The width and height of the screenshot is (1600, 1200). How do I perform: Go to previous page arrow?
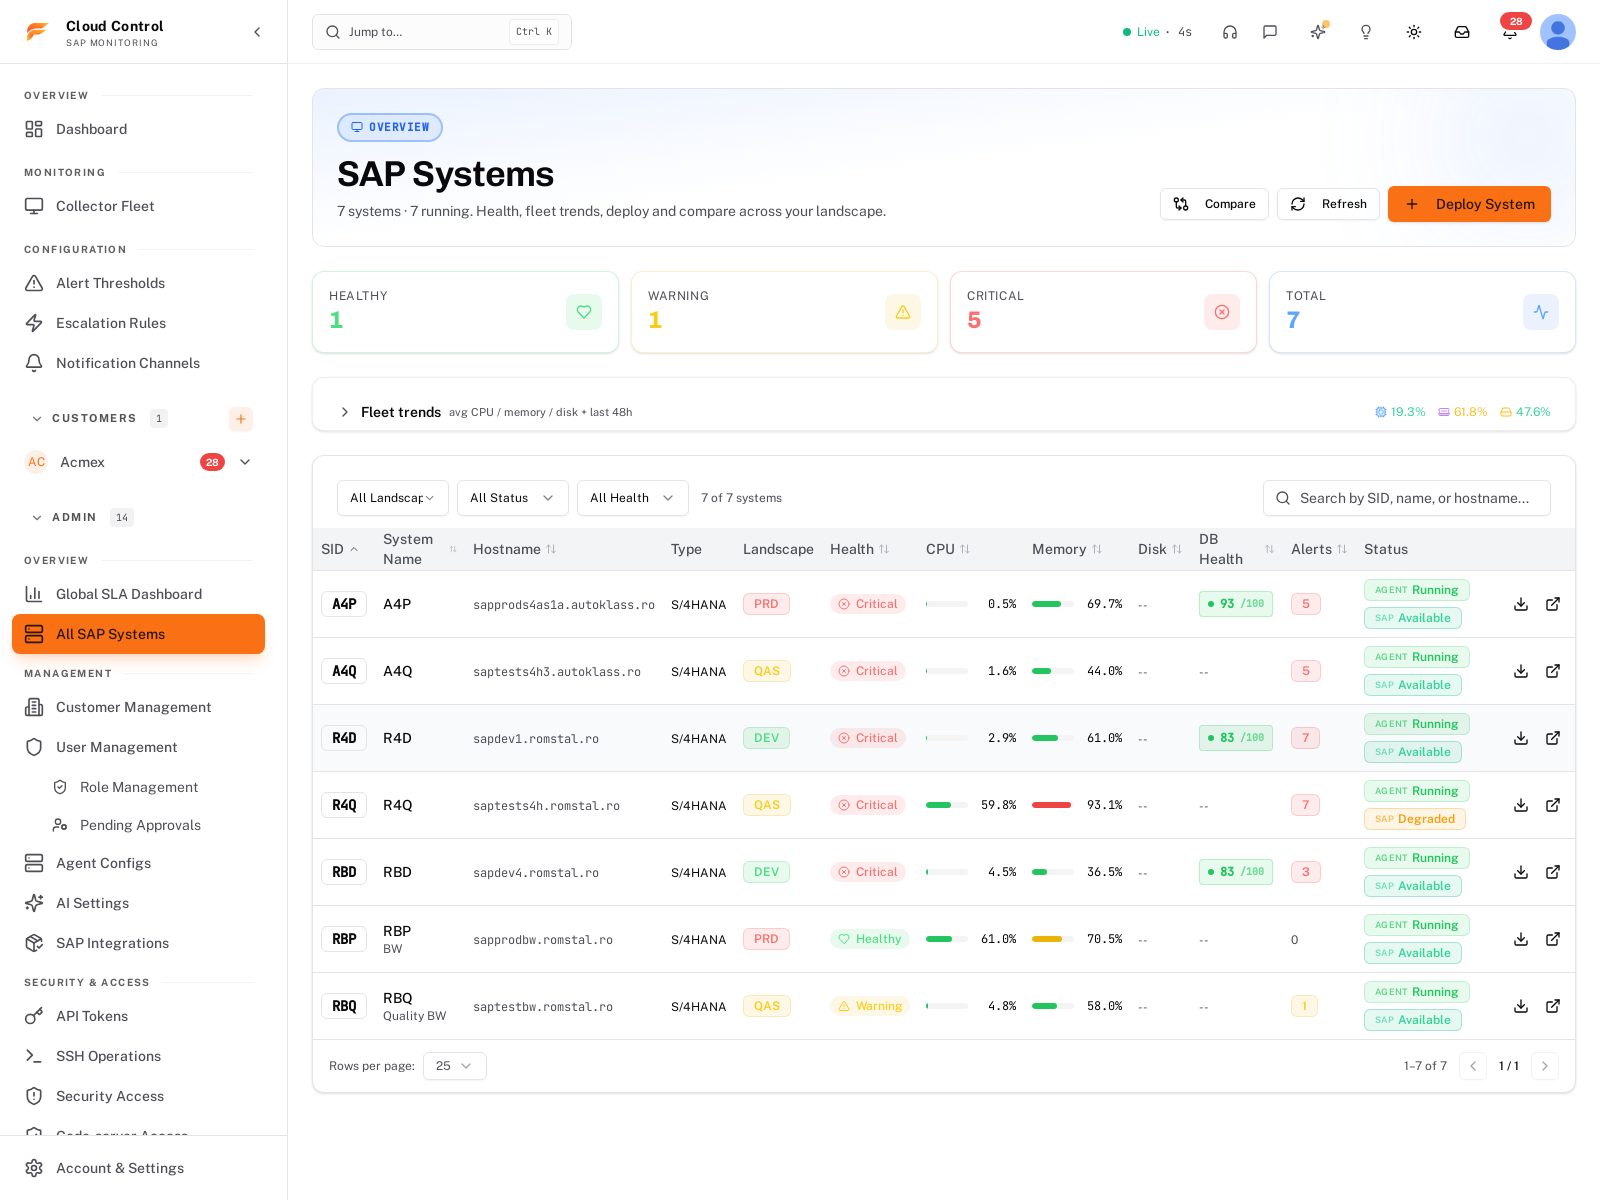(x=1473, y=1066)
